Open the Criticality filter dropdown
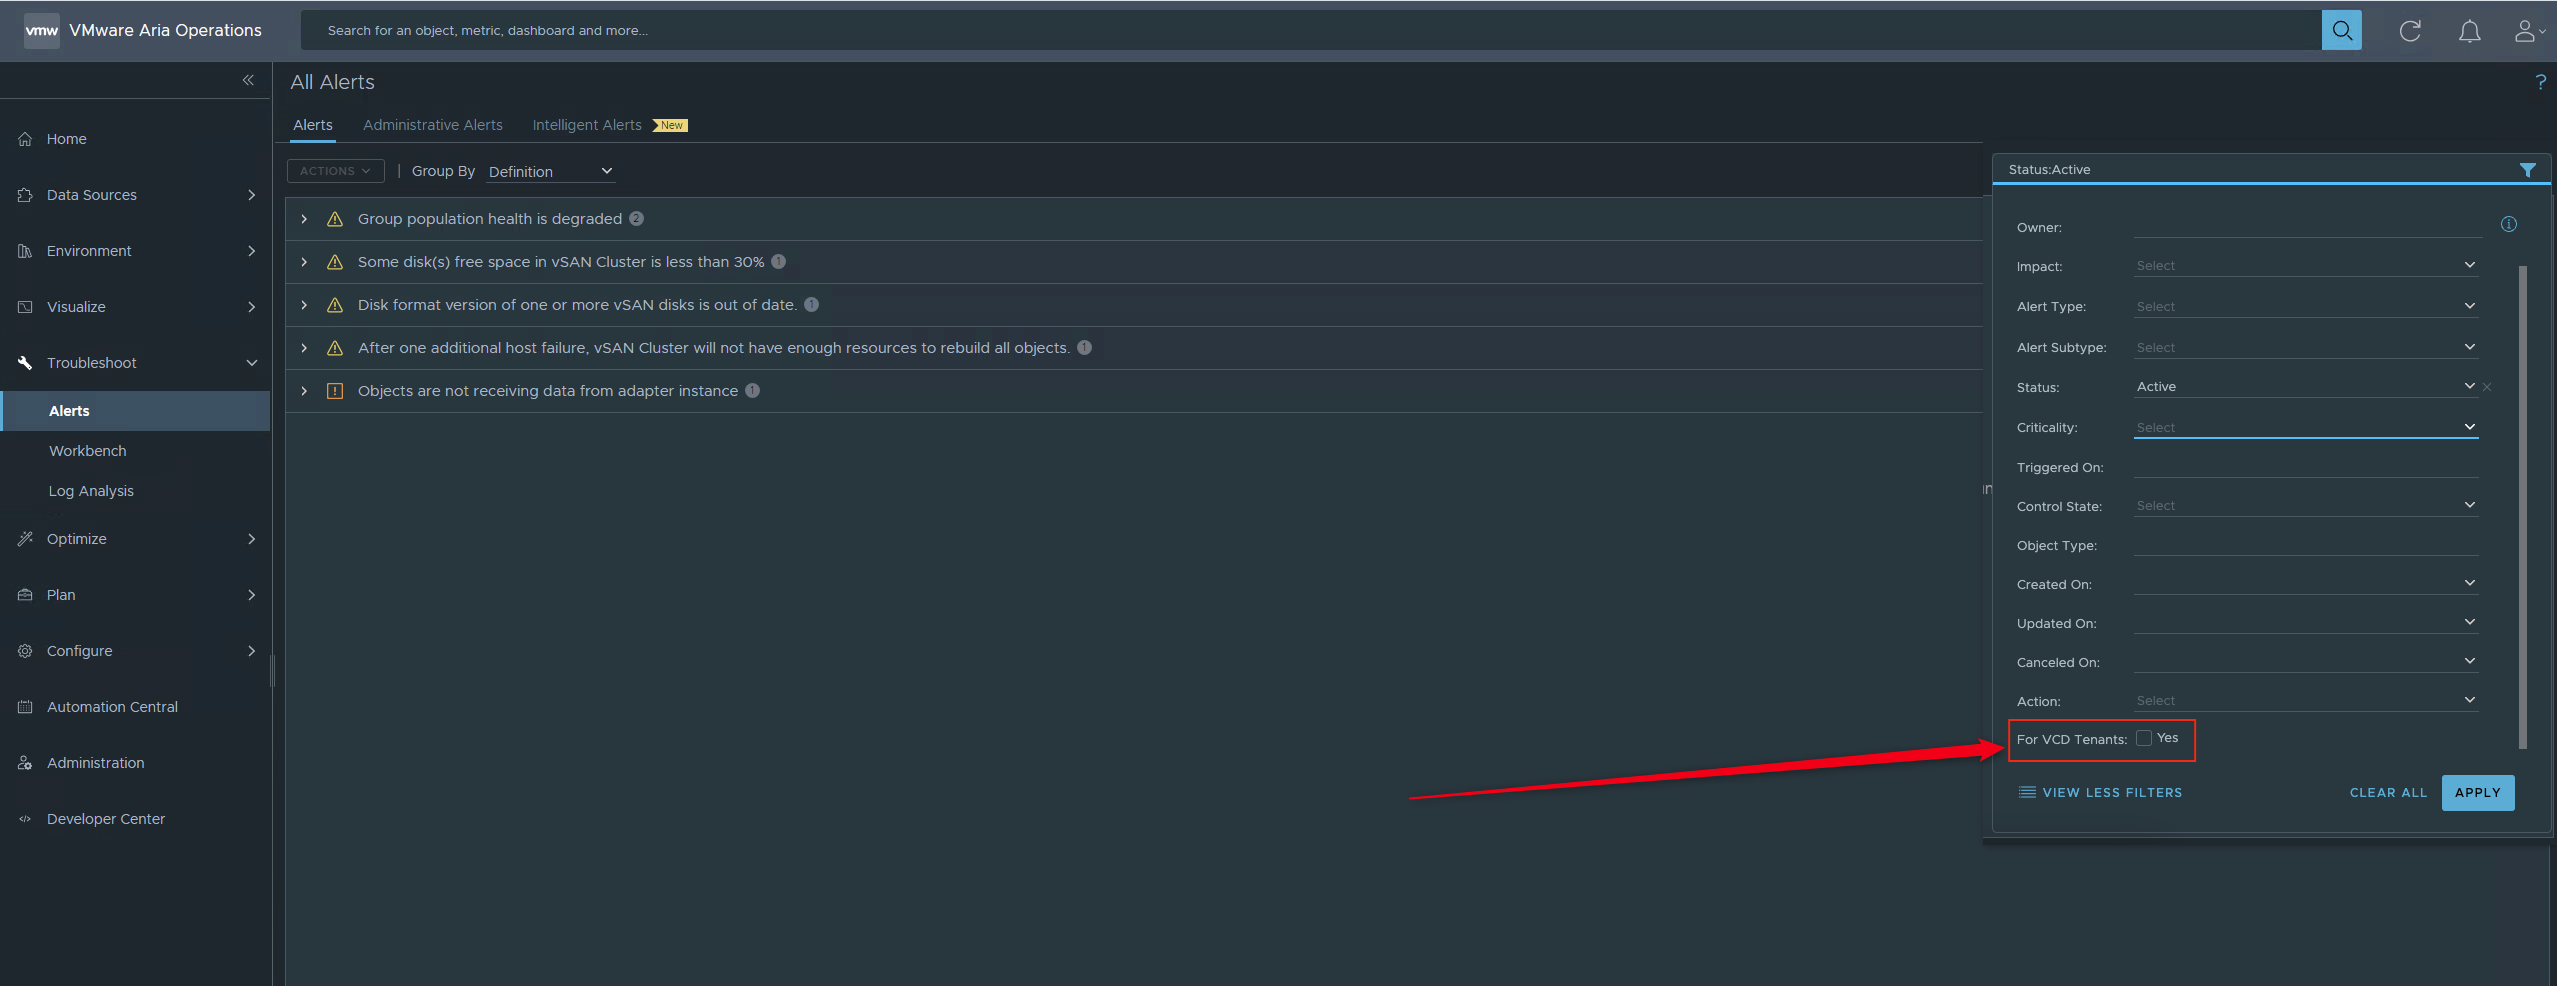2557x986 pixels. (x=2305, y=428)
